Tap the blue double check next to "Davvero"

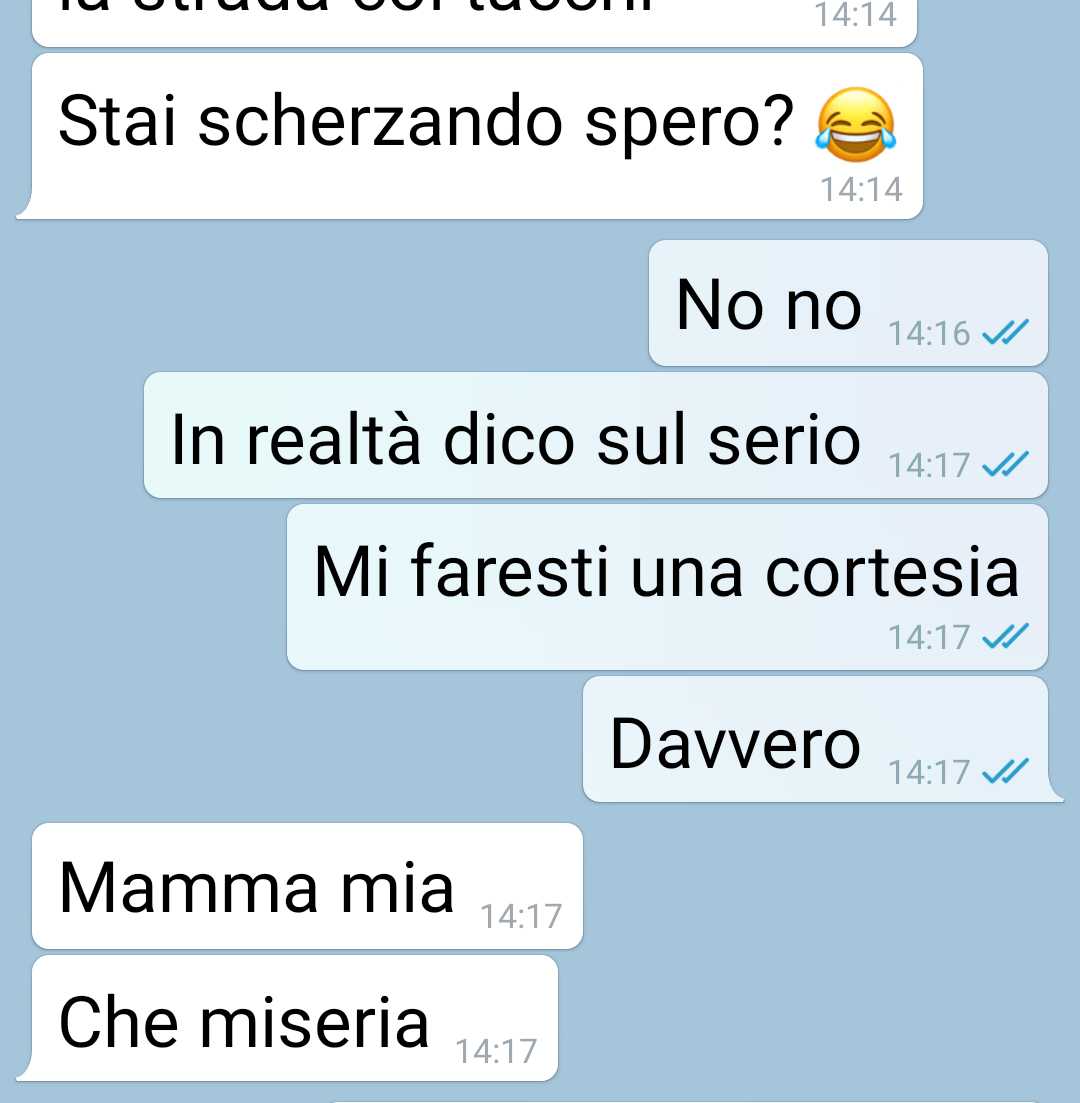1005,771
